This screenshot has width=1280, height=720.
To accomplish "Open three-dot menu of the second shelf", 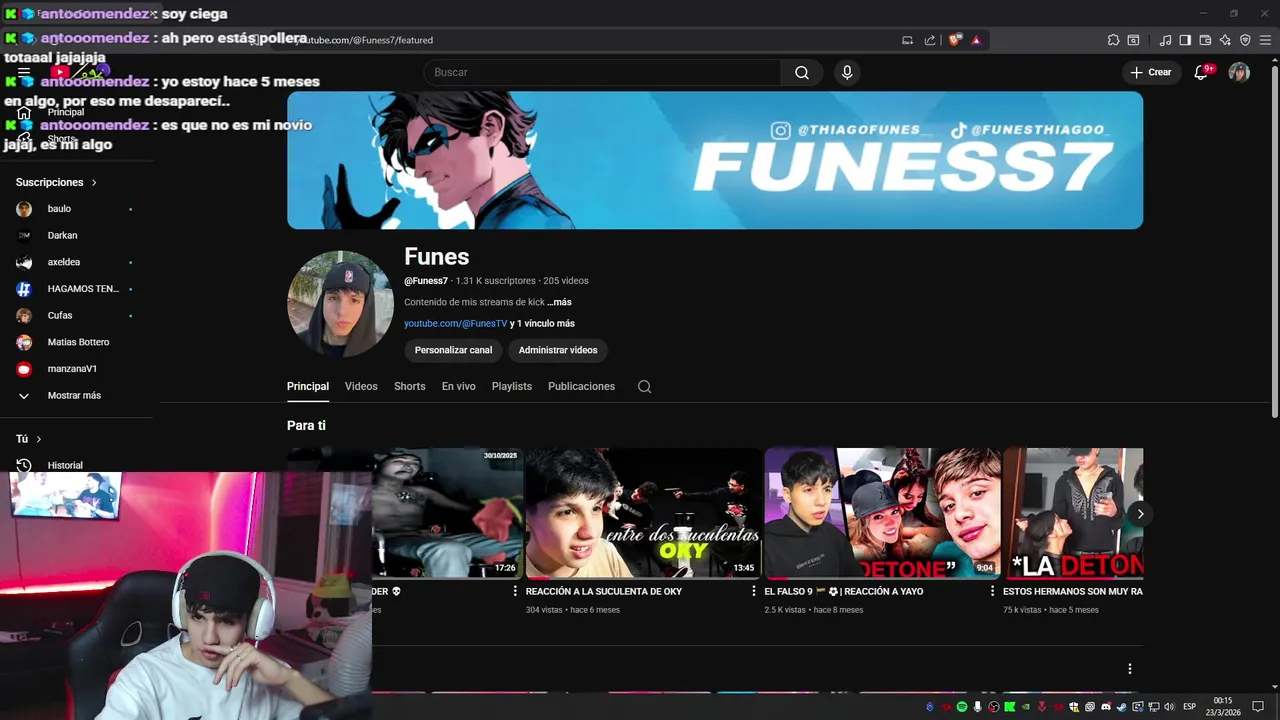I will [x=1130, y=669].
